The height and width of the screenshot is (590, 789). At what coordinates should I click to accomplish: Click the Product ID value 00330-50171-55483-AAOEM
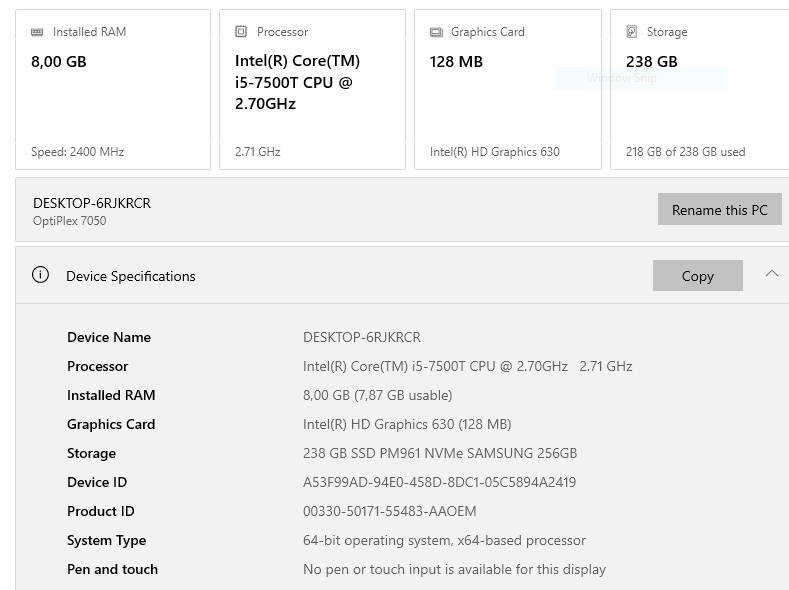point(389,511)
